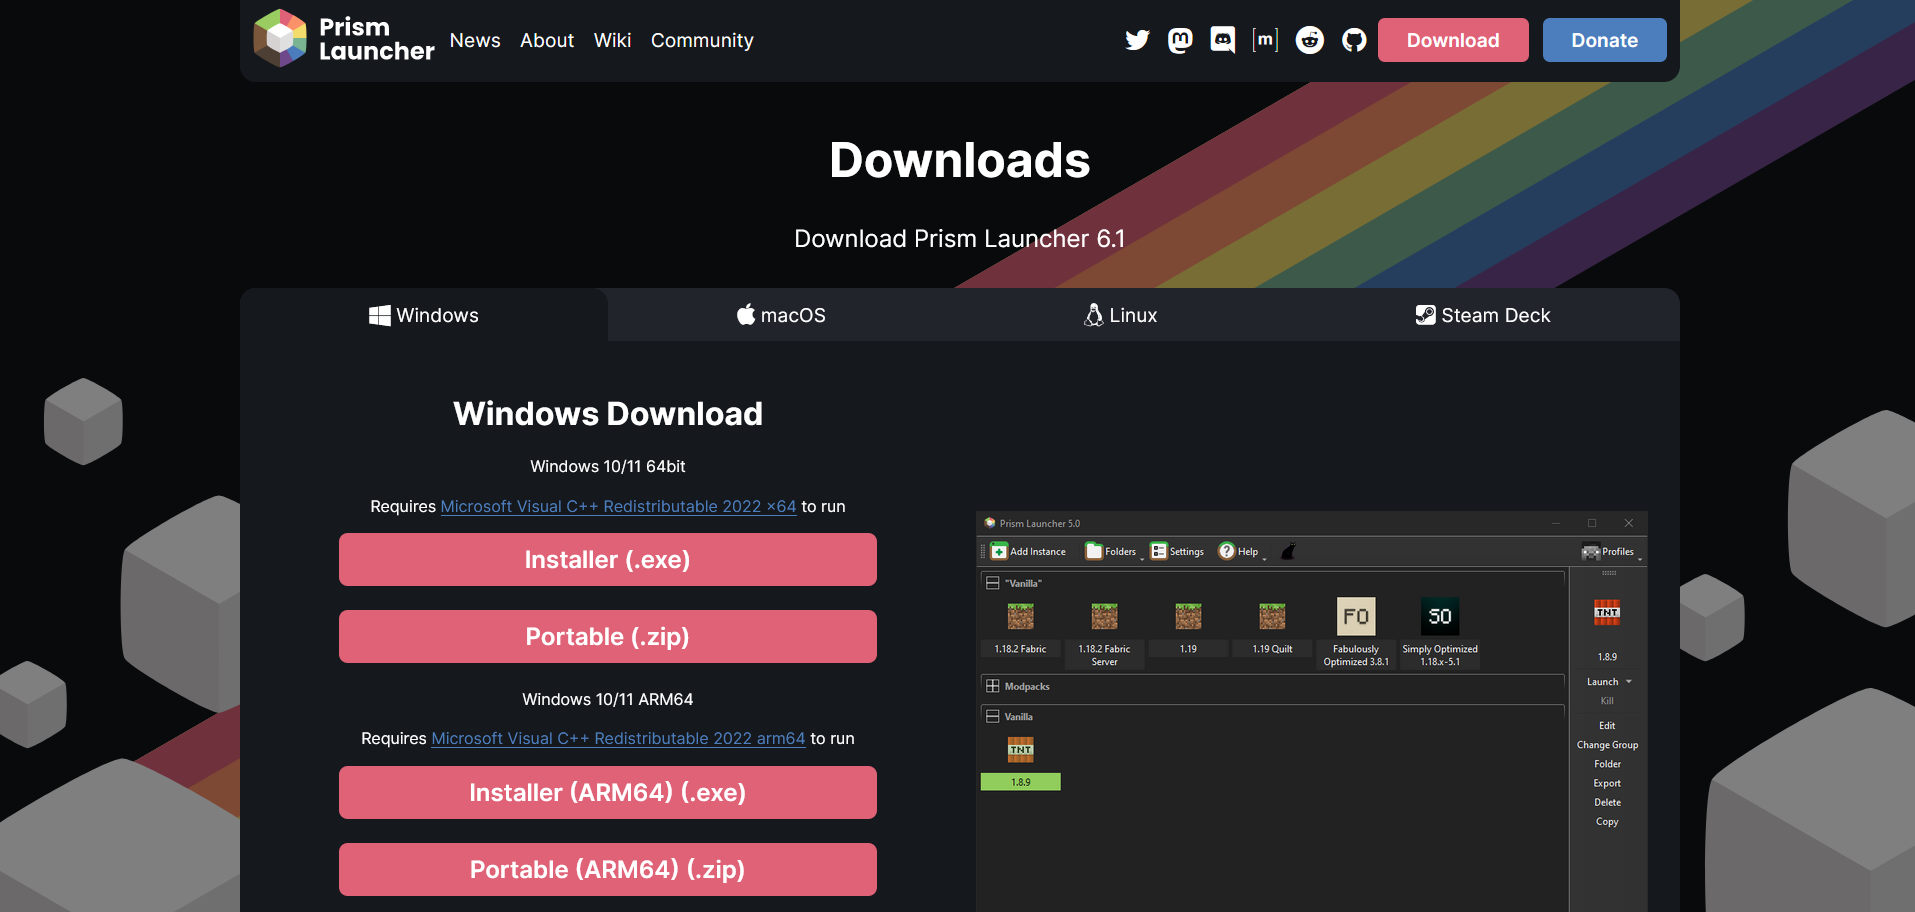The width and height of the screenshot is (1915, 912).
Task: Open Visual C++ Redistributable 2022 arm64 link
Action: coord(618,738)
